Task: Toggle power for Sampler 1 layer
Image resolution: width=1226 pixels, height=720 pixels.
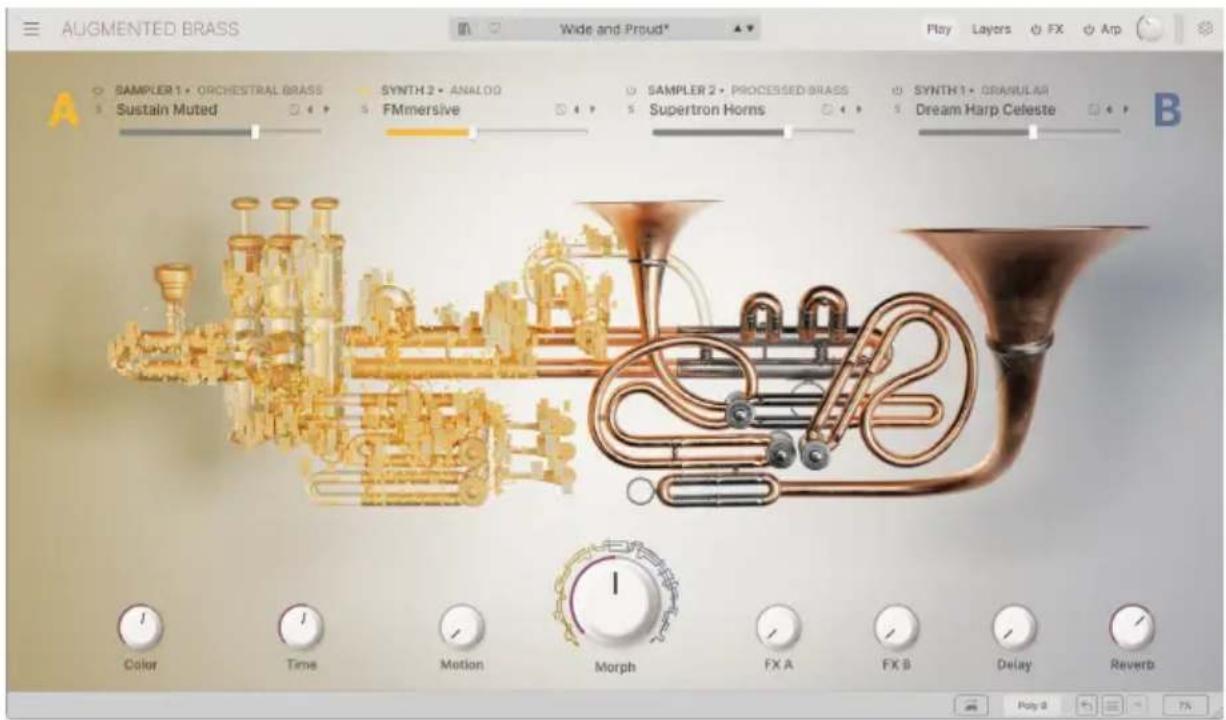Action: tap(100, 91)
